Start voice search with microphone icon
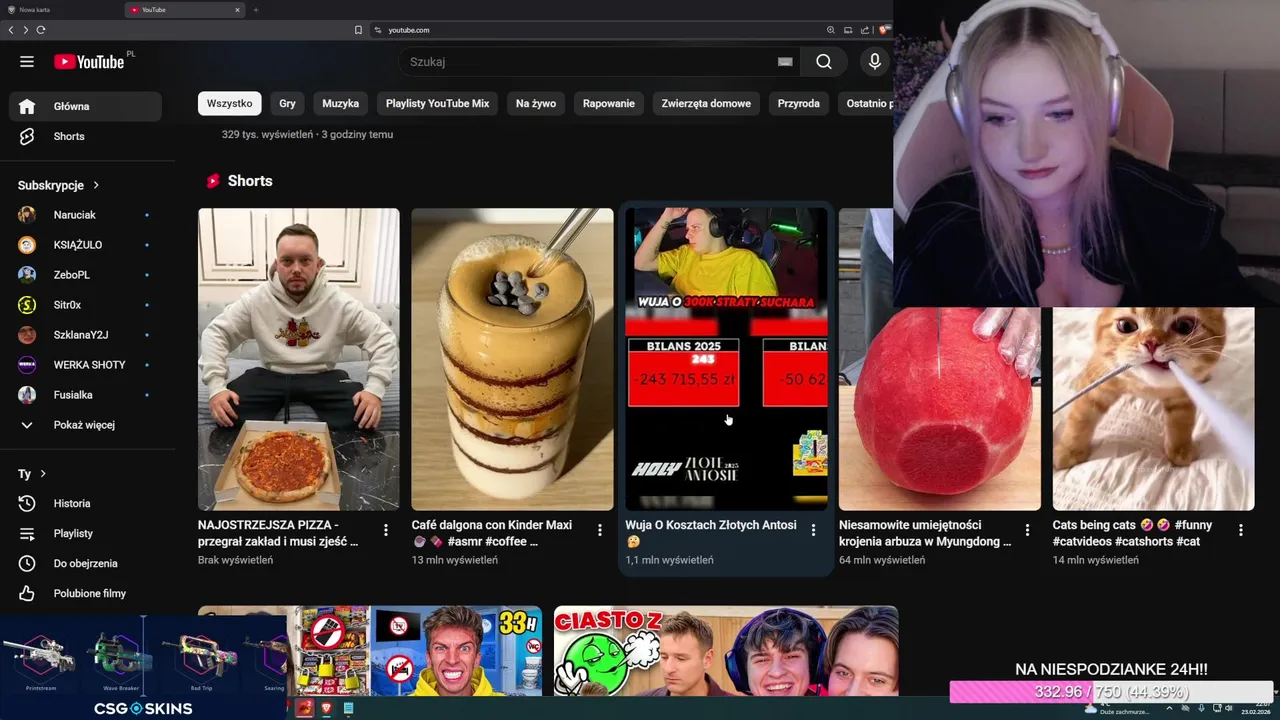This screenshot has width=1280, height=720. click(x=875, y=62)
